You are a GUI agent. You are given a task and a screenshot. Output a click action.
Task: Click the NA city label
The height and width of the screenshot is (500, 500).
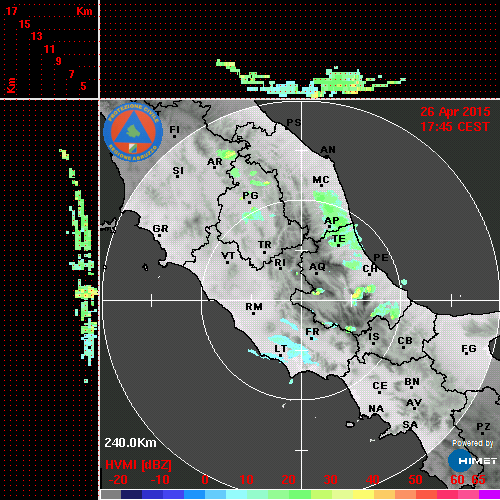376,409
